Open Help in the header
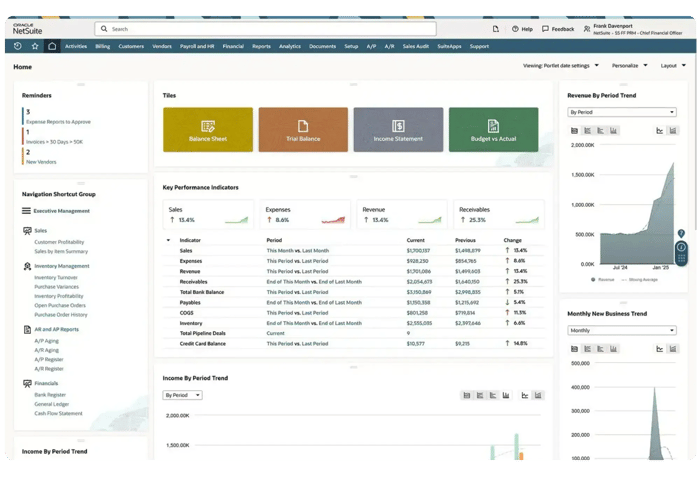The image size is (700, 494). (522, 29)
